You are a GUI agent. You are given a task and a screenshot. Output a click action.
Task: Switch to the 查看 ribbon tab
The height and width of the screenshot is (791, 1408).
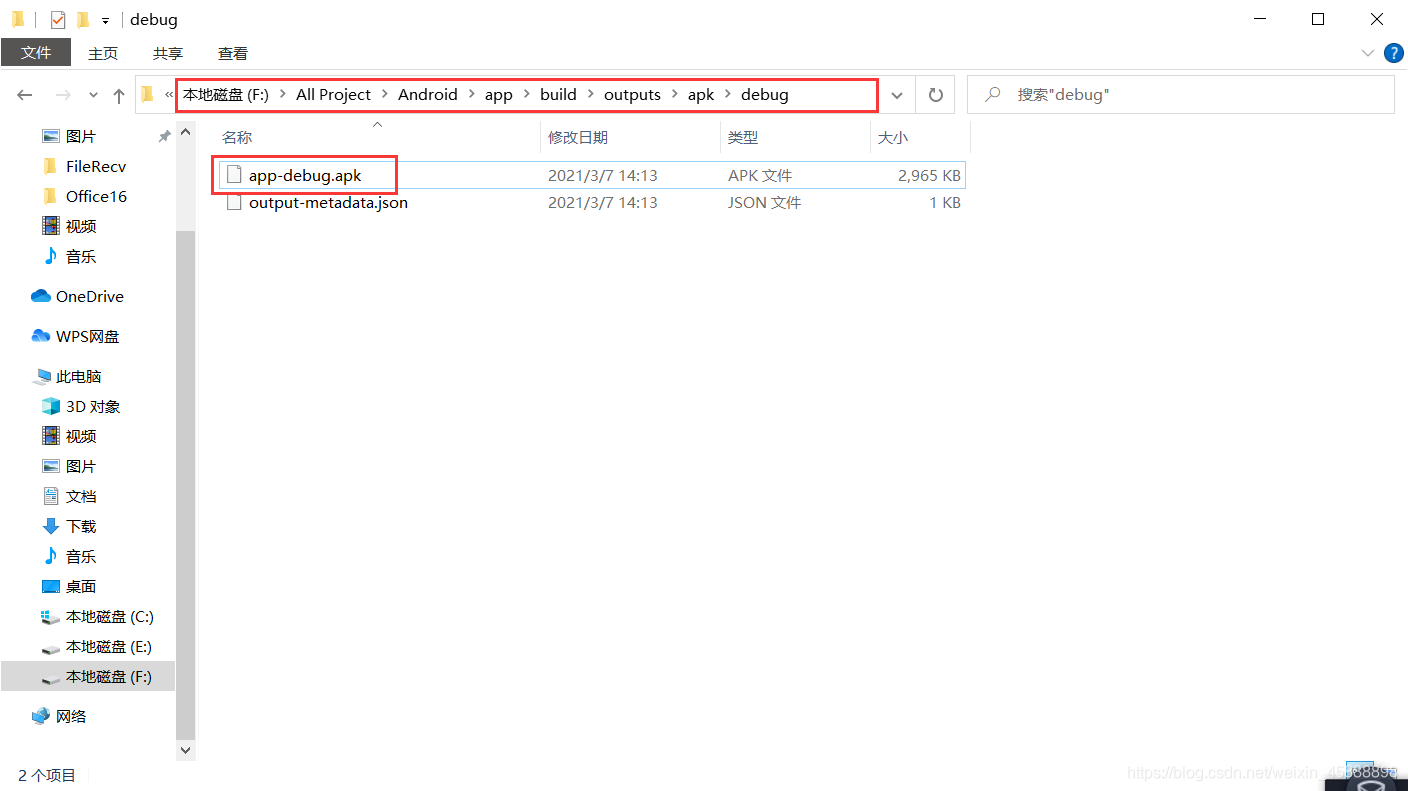233,53
